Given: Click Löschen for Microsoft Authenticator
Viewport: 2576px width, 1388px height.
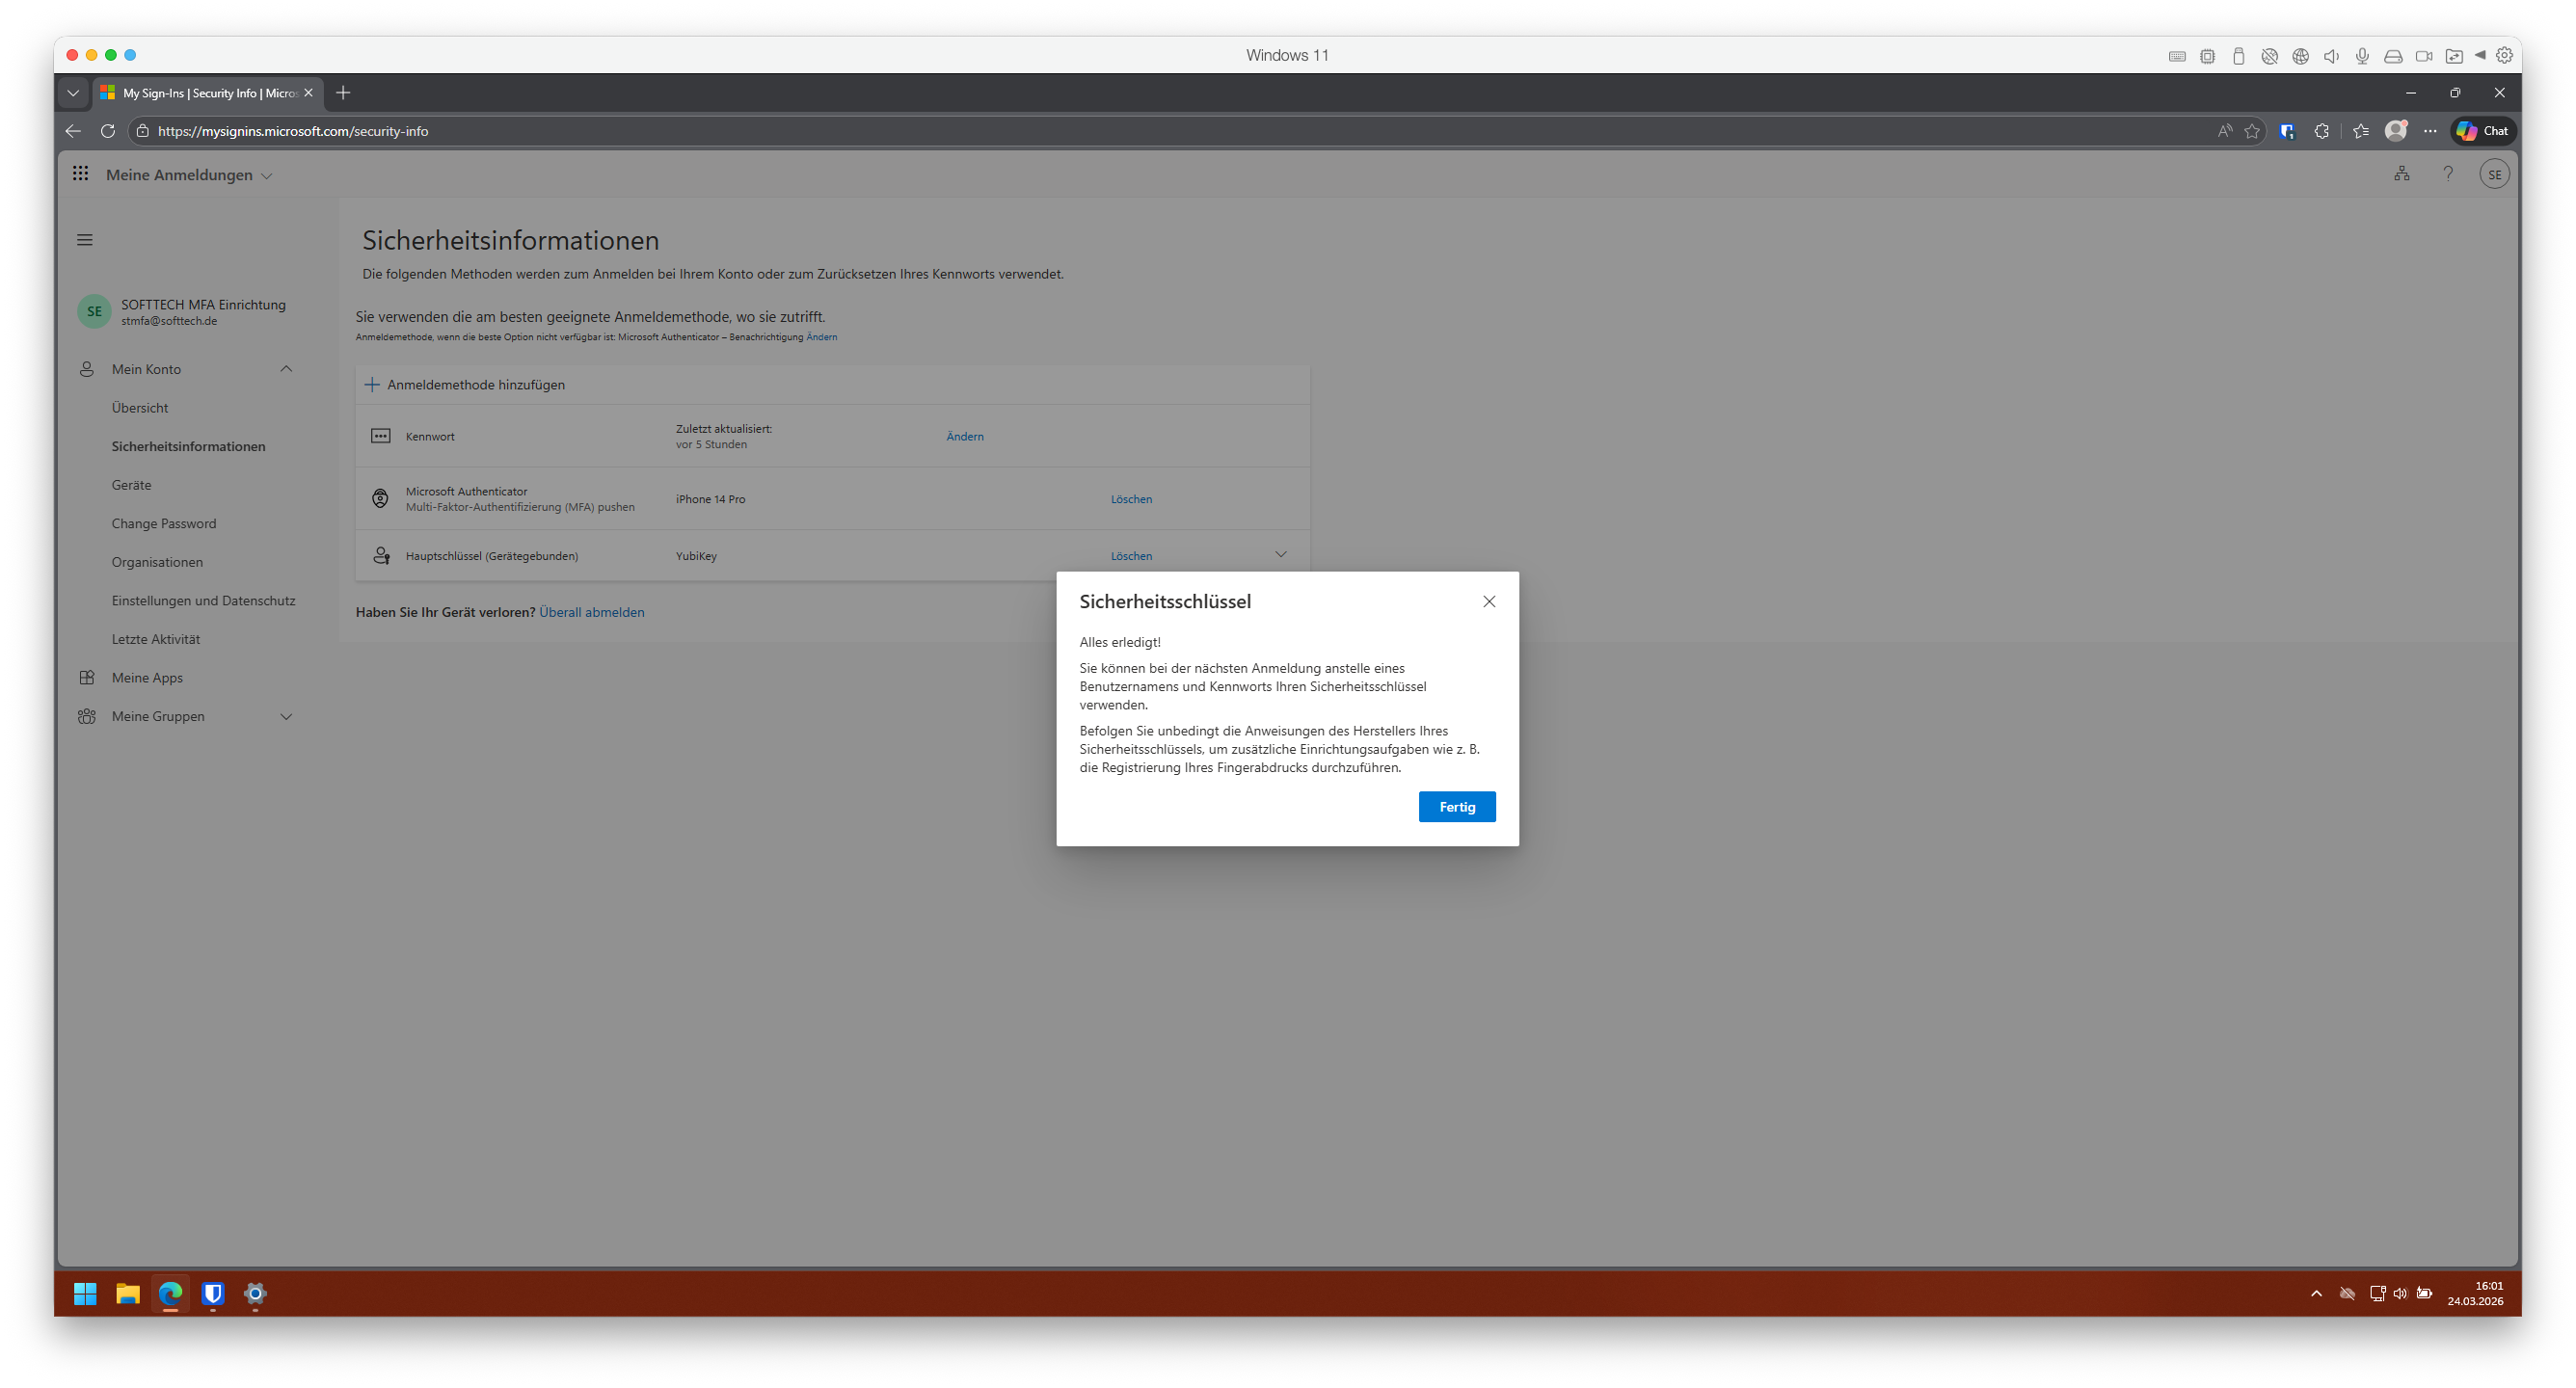Looking at the screenshot, I should tap(1132, 499).
